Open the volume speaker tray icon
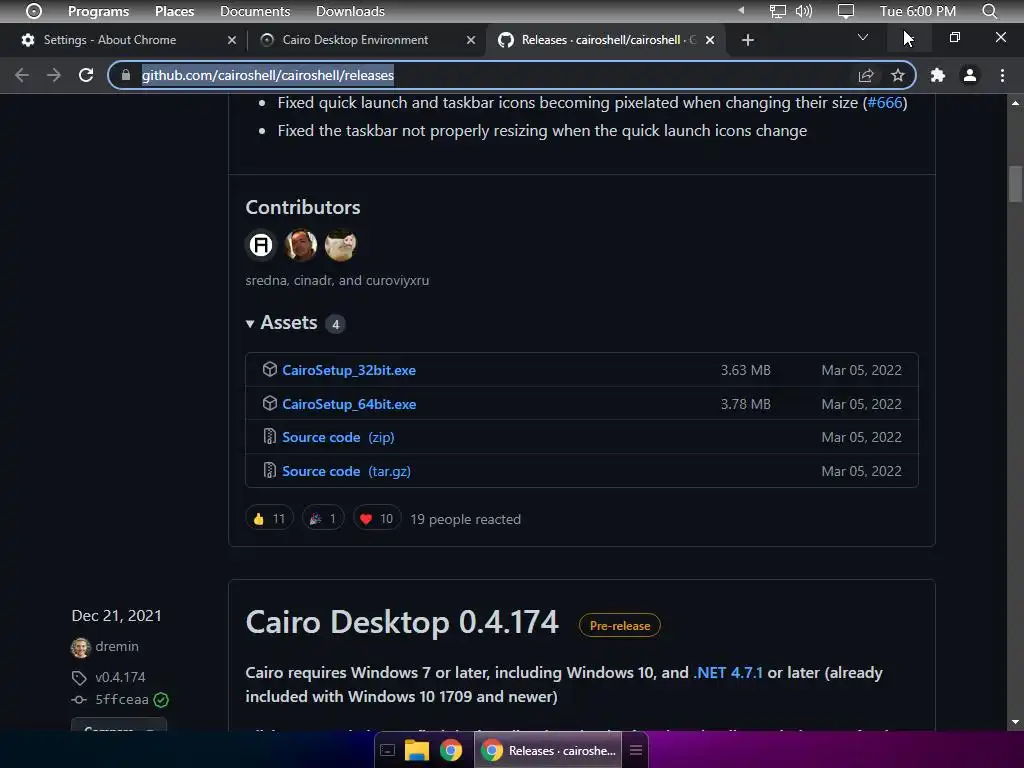Screen dimensions: 1024x768 point(804,11)
